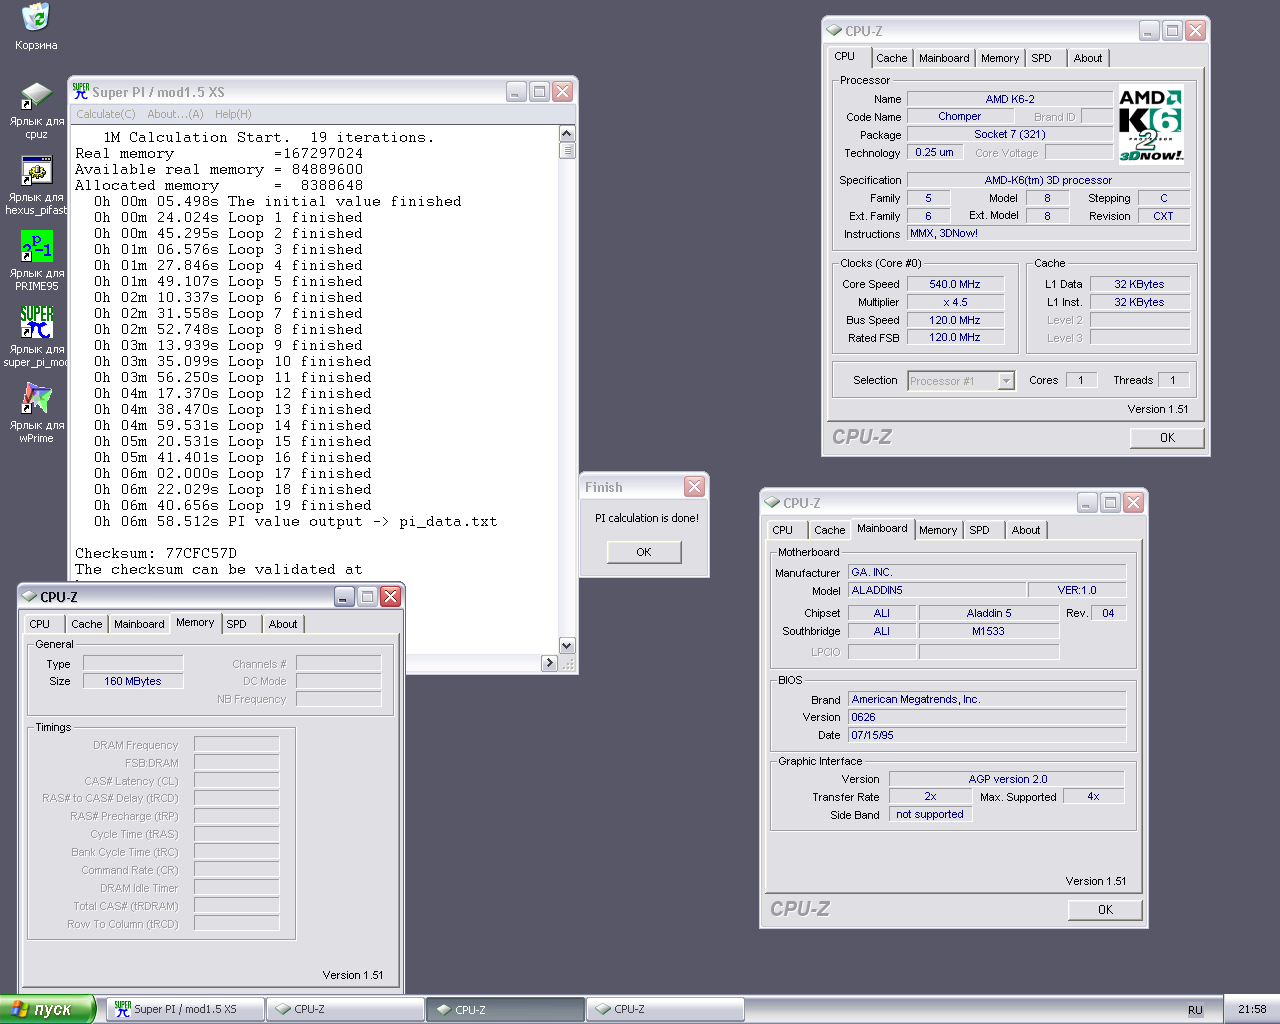The image size is (1280, 1024).
Task: Click the Memory CPU-Z window title icon
Action: [x=29, y=596]
